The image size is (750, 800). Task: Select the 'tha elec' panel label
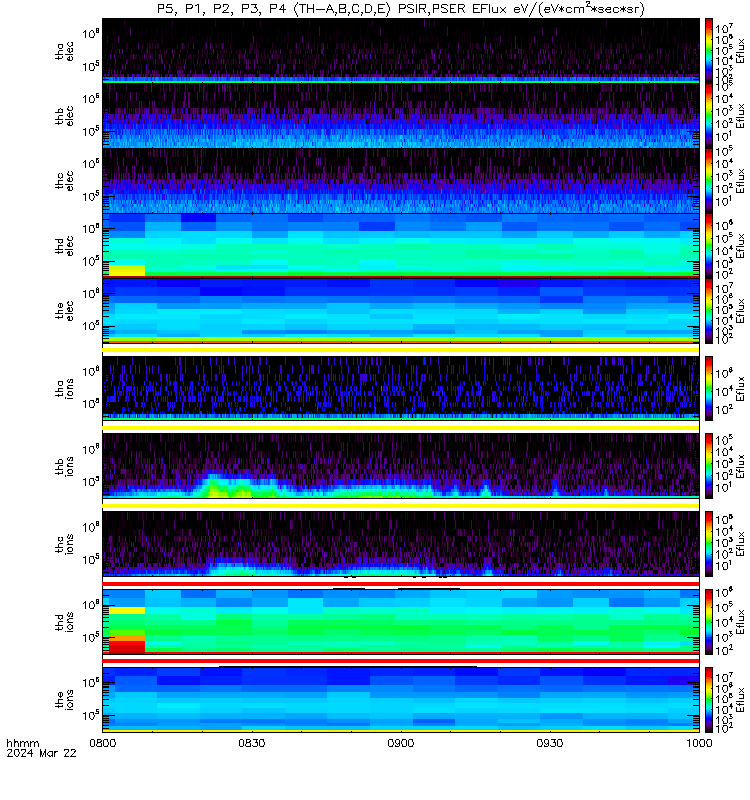[x=65, y=51]
